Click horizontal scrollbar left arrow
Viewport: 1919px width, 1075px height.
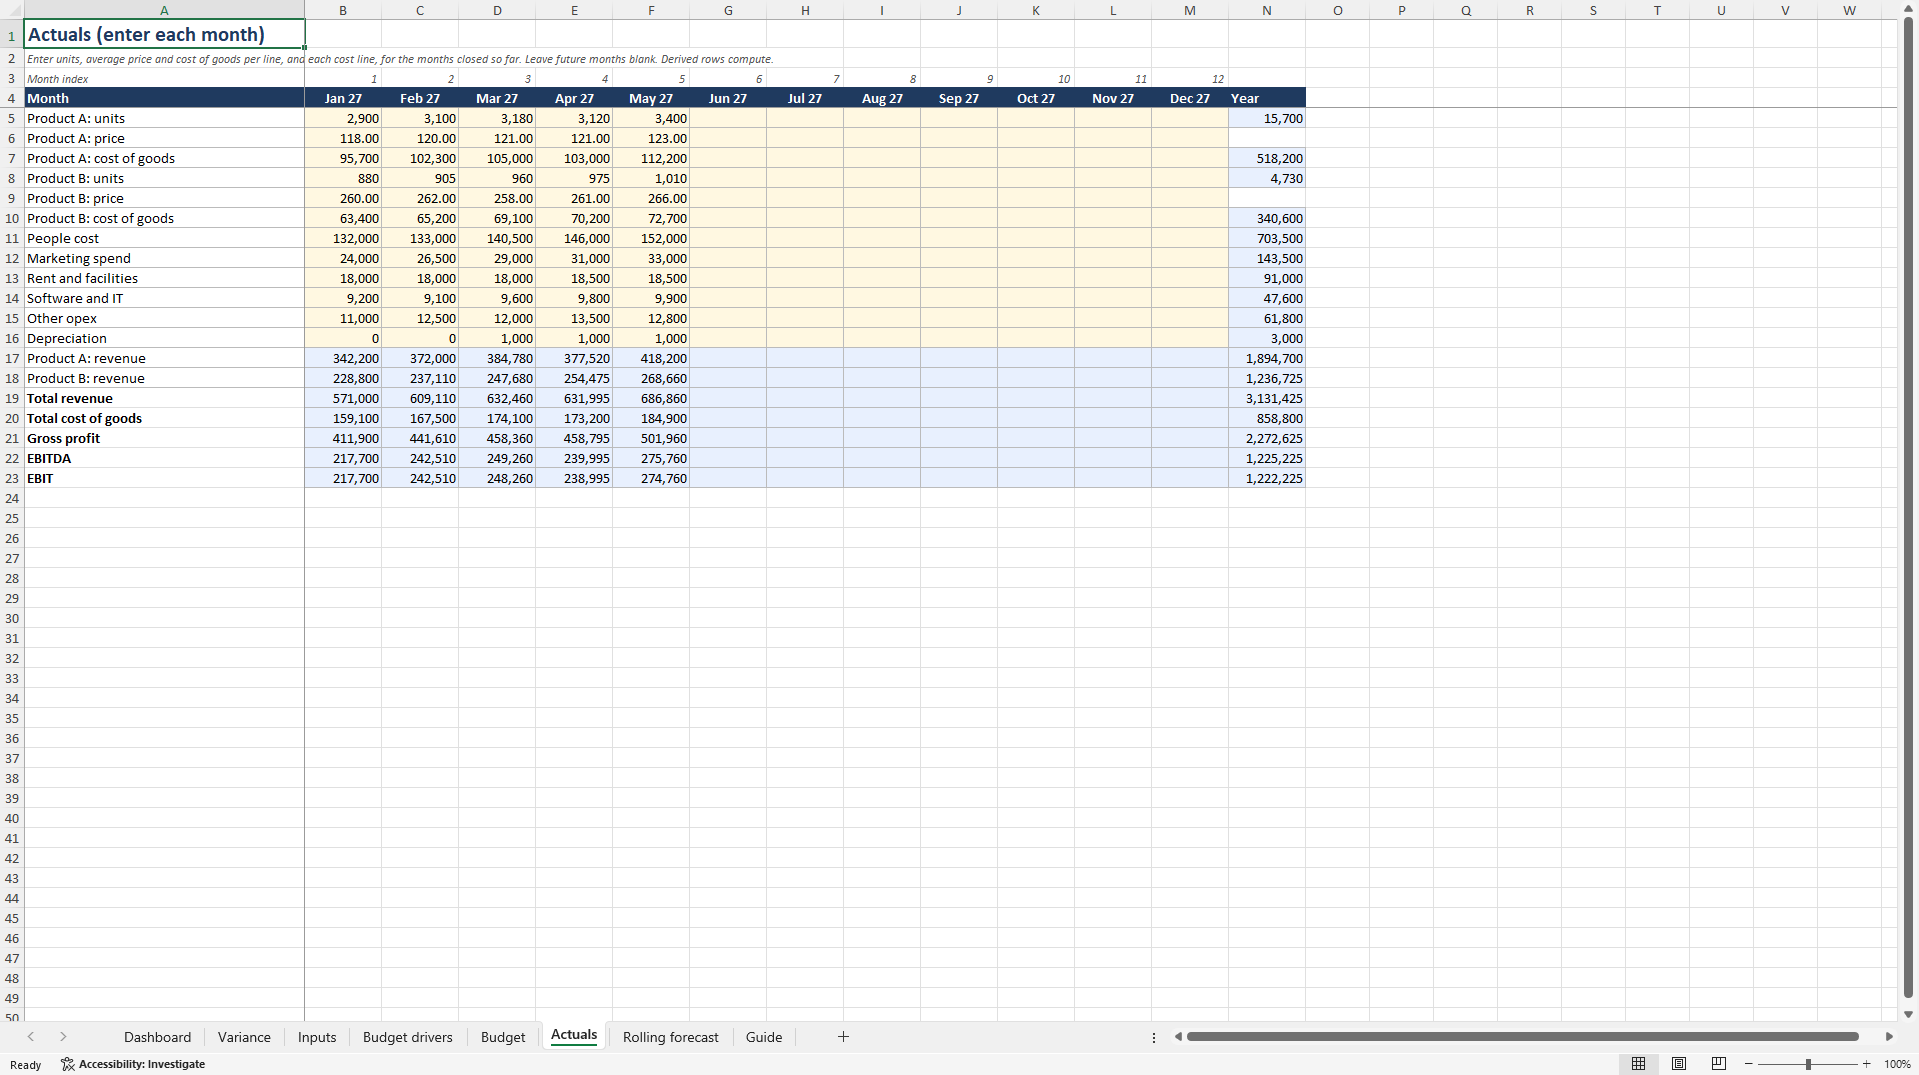pyautogui.click(x=1178, y=1037)
